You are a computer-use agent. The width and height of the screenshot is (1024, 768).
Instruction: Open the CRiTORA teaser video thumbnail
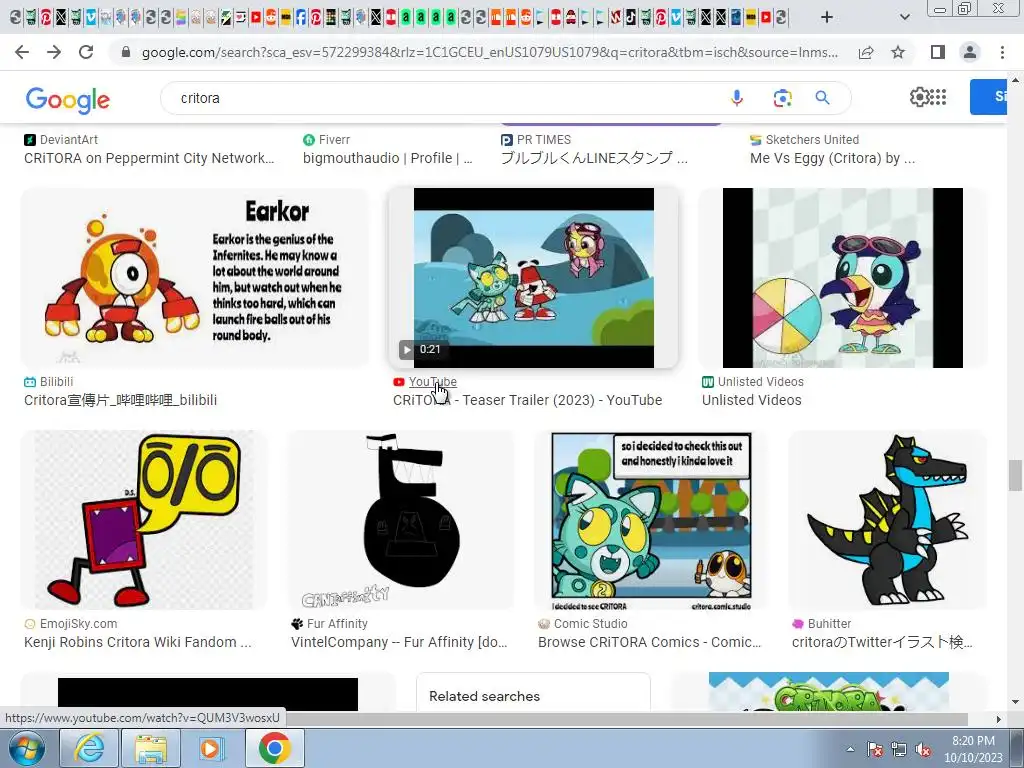click(534, 278)
